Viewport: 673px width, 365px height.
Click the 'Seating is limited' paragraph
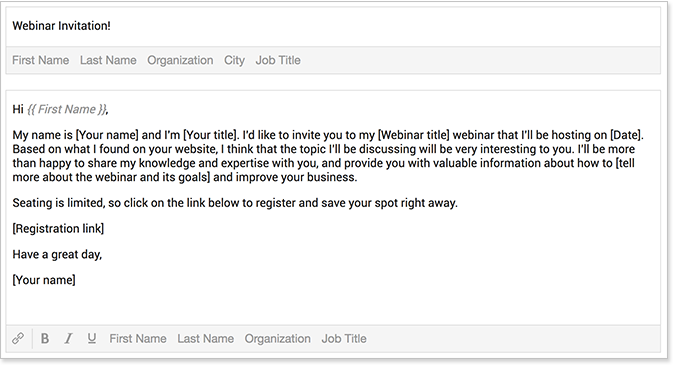235,203
